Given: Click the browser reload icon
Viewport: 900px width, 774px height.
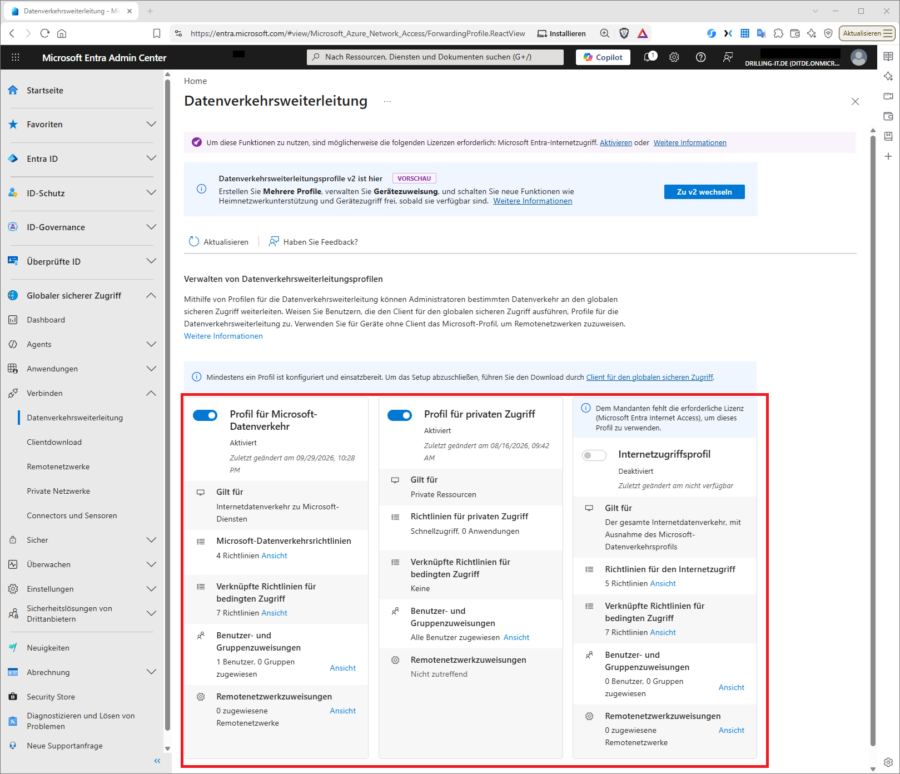Looking at the screenshot, I should (45, 33).
